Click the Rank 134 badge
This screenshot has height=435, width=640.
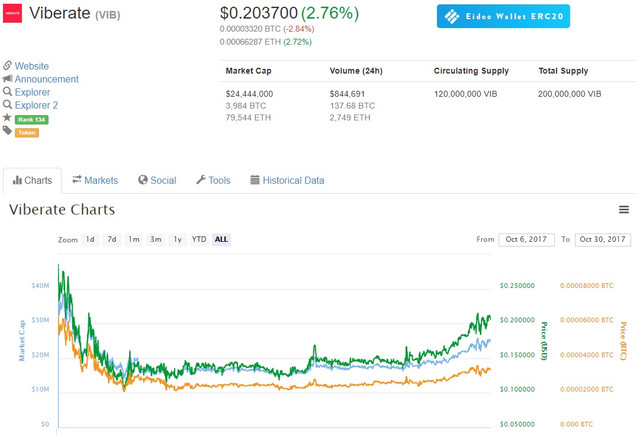click(x=31, y=120)
